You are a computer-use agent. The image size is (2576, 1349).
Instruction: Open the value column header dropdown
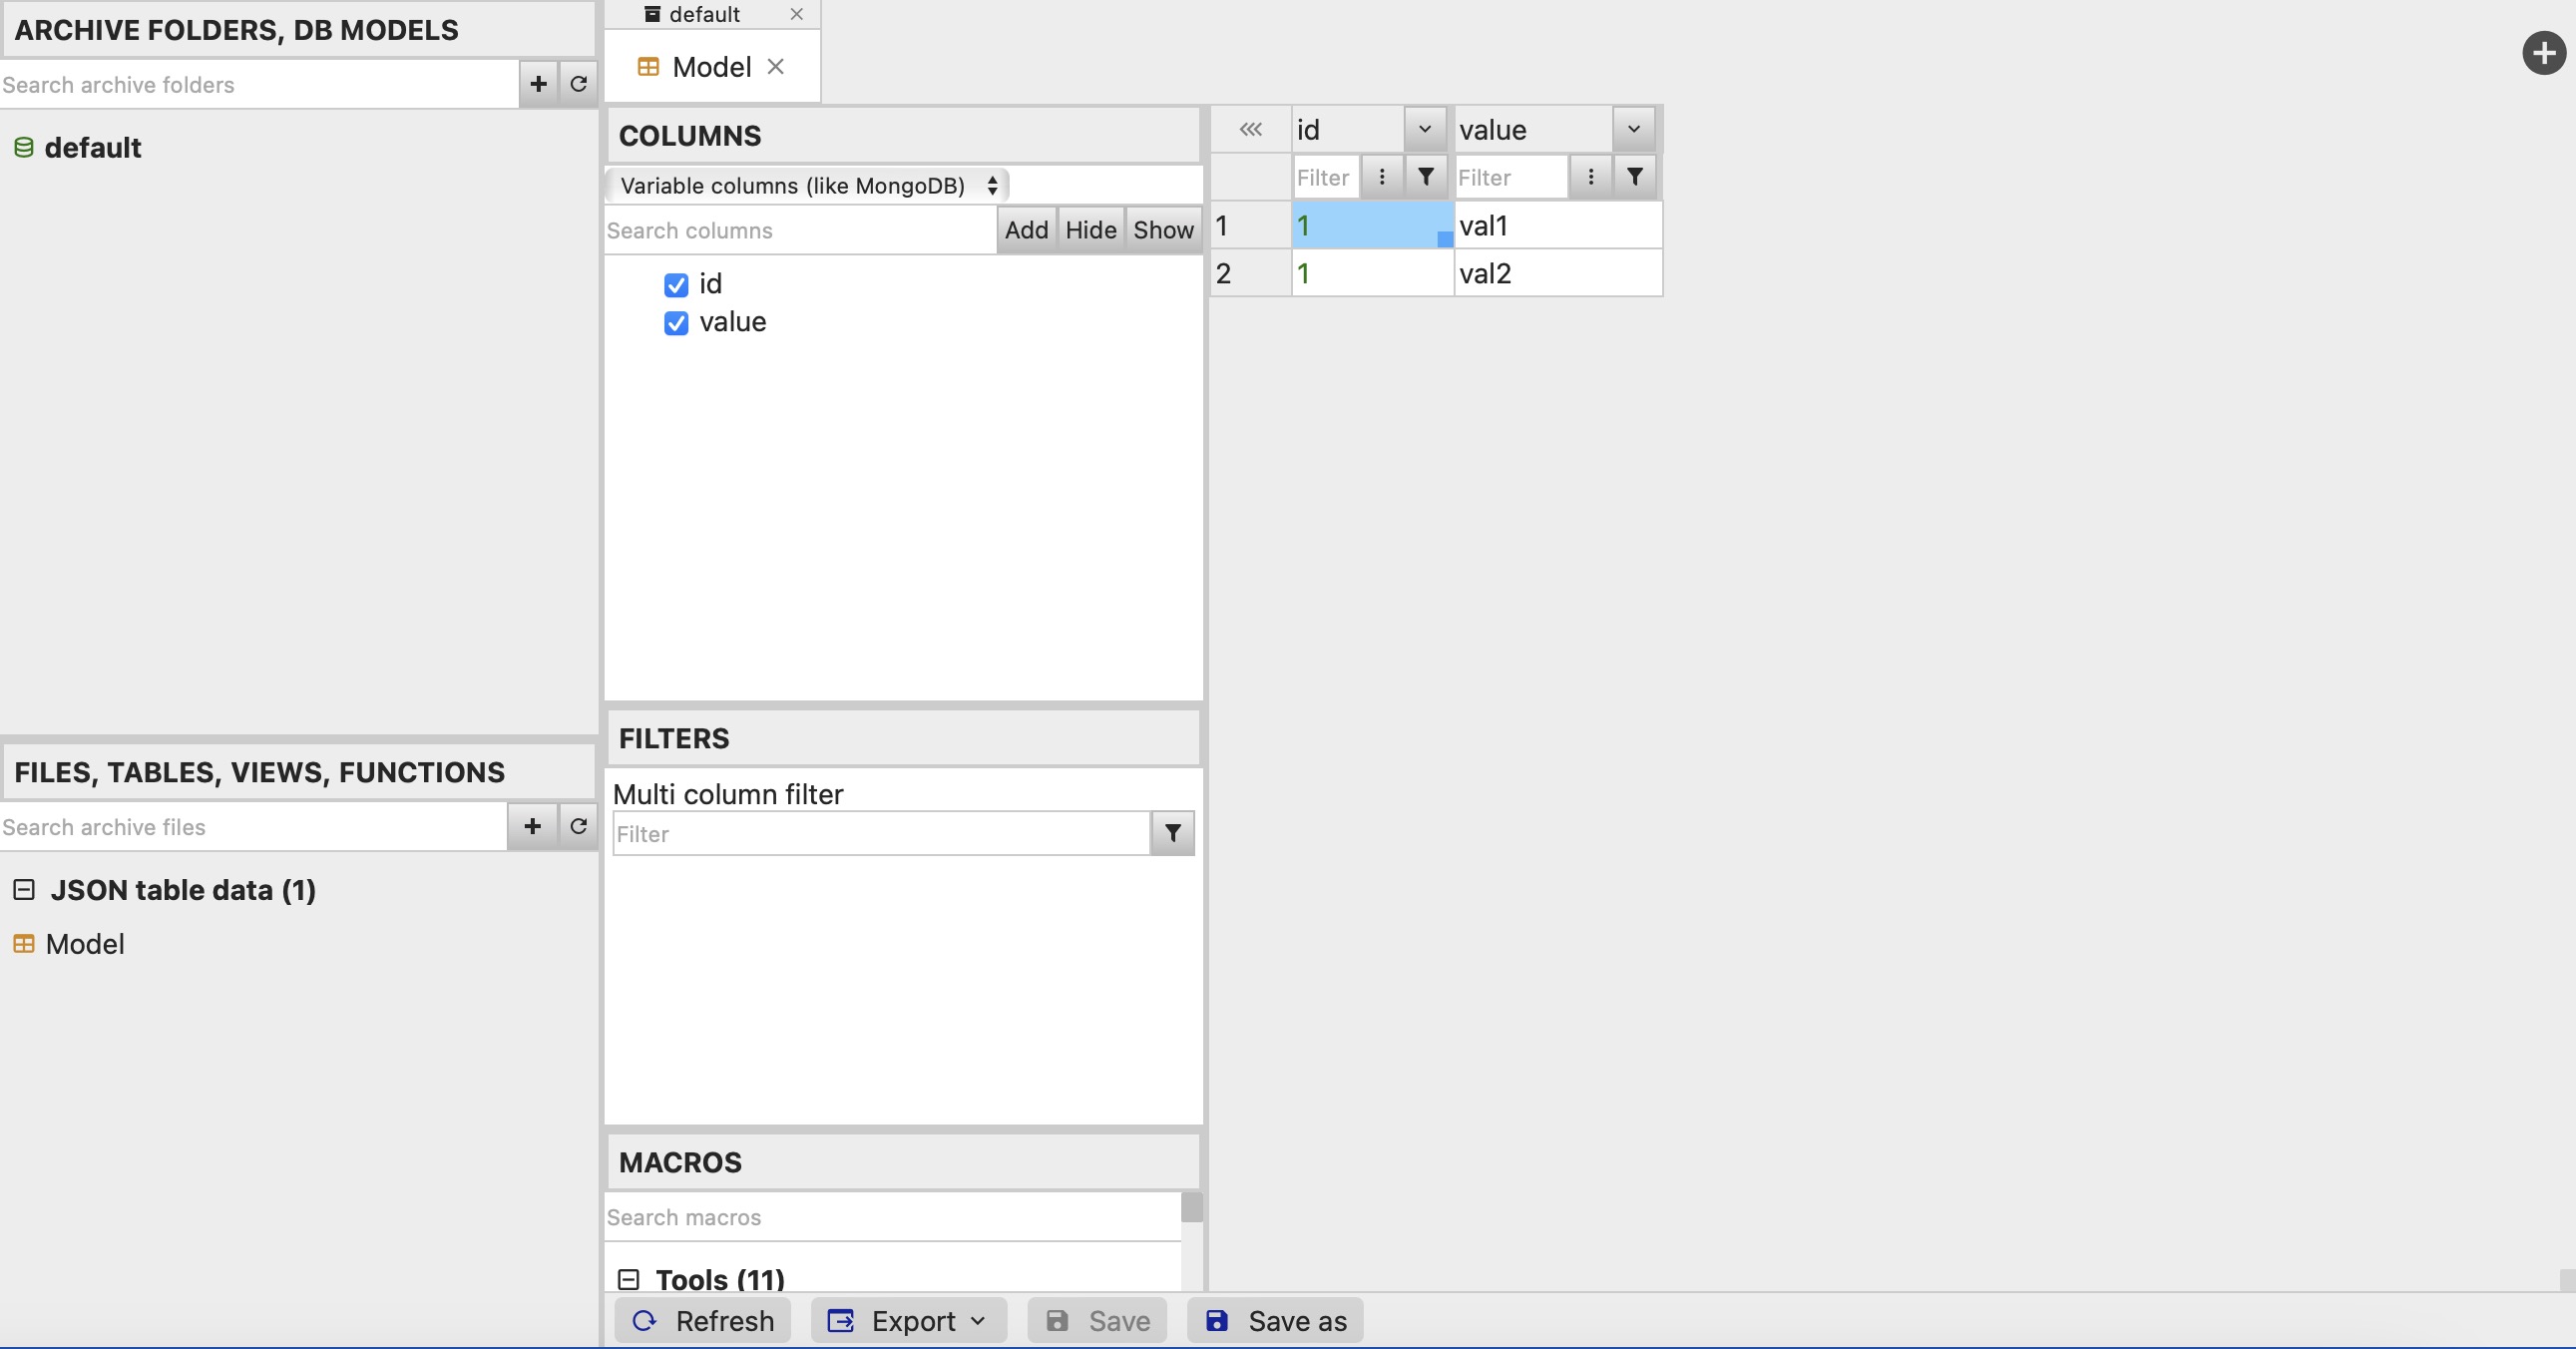1634,129
